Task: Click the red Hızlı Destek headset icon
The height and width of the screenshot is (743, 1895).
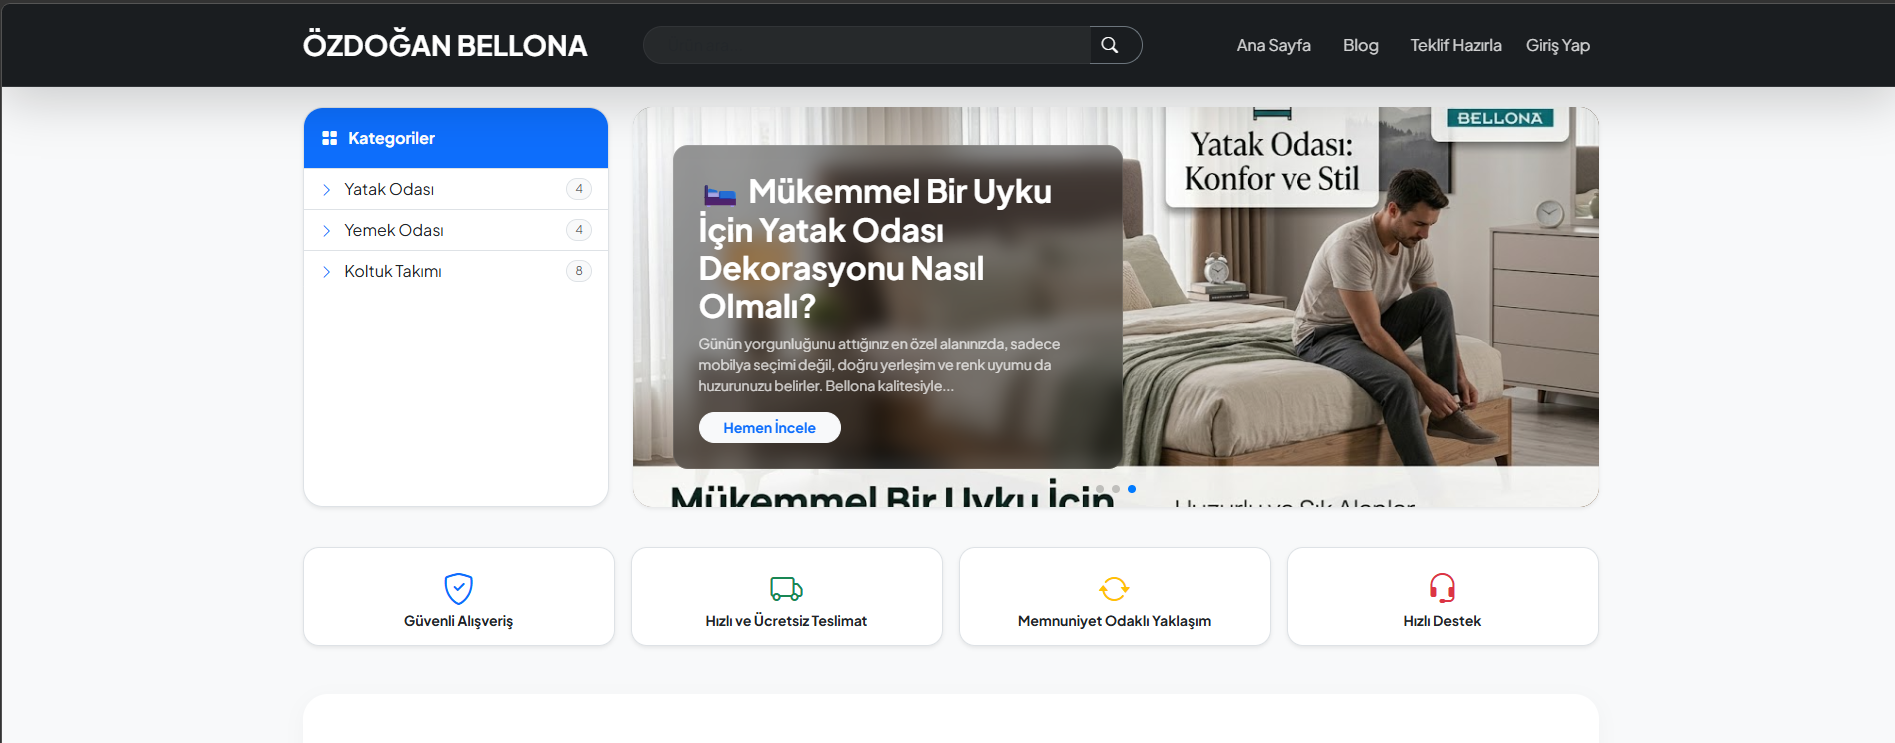Action: [1442, 588]
